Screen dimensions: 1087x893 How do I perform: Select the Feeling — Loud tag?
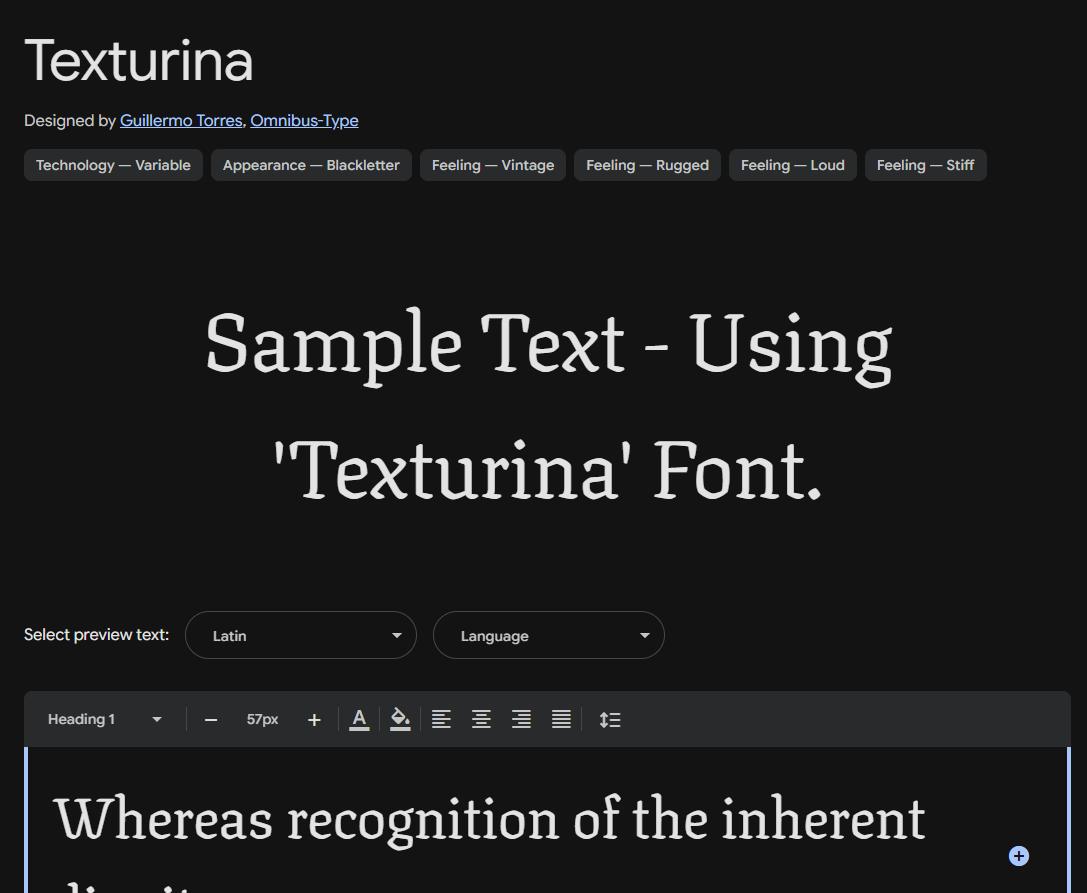click(793, 165)
